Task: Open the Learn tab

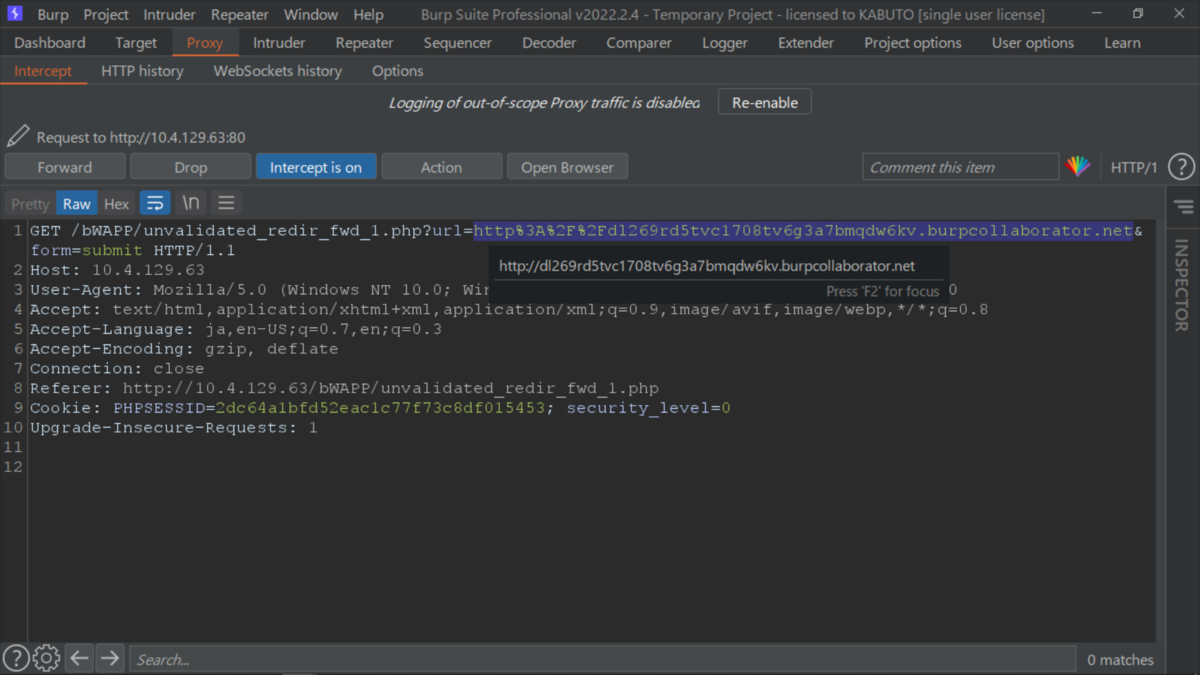Action: pyautogui.click(x=1122, y=43)
